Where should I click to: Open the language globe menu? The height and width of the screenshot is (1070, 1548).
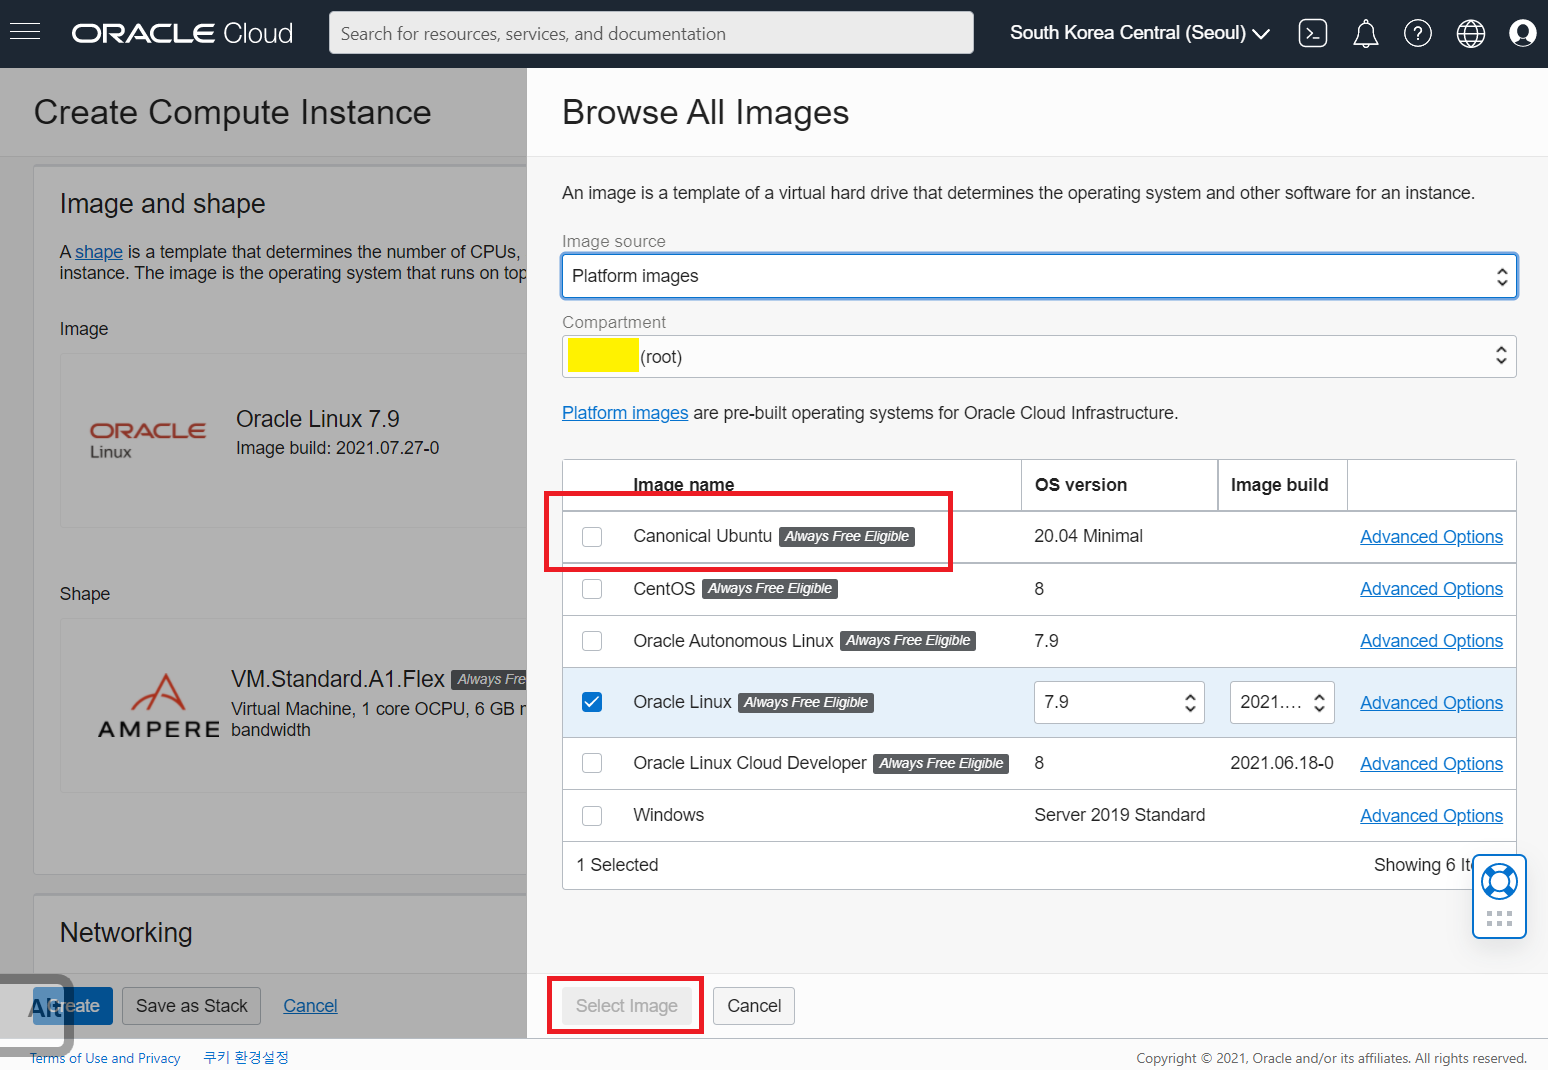pyautogui.click(x=1470, y=33)
